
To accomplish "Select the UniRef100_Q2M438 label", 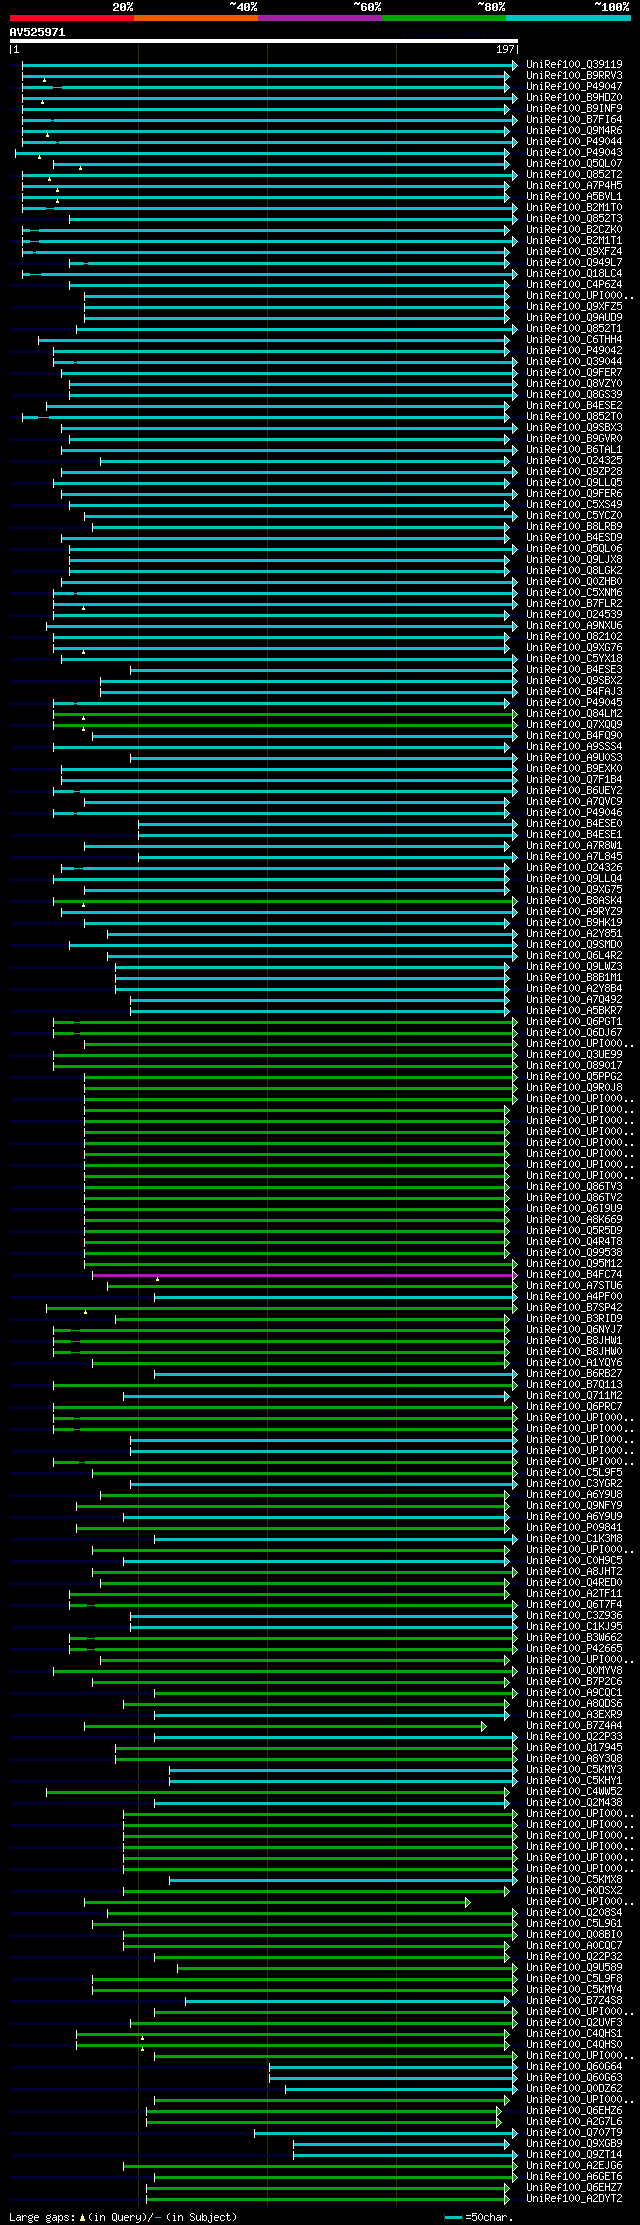I will 574,1803.
